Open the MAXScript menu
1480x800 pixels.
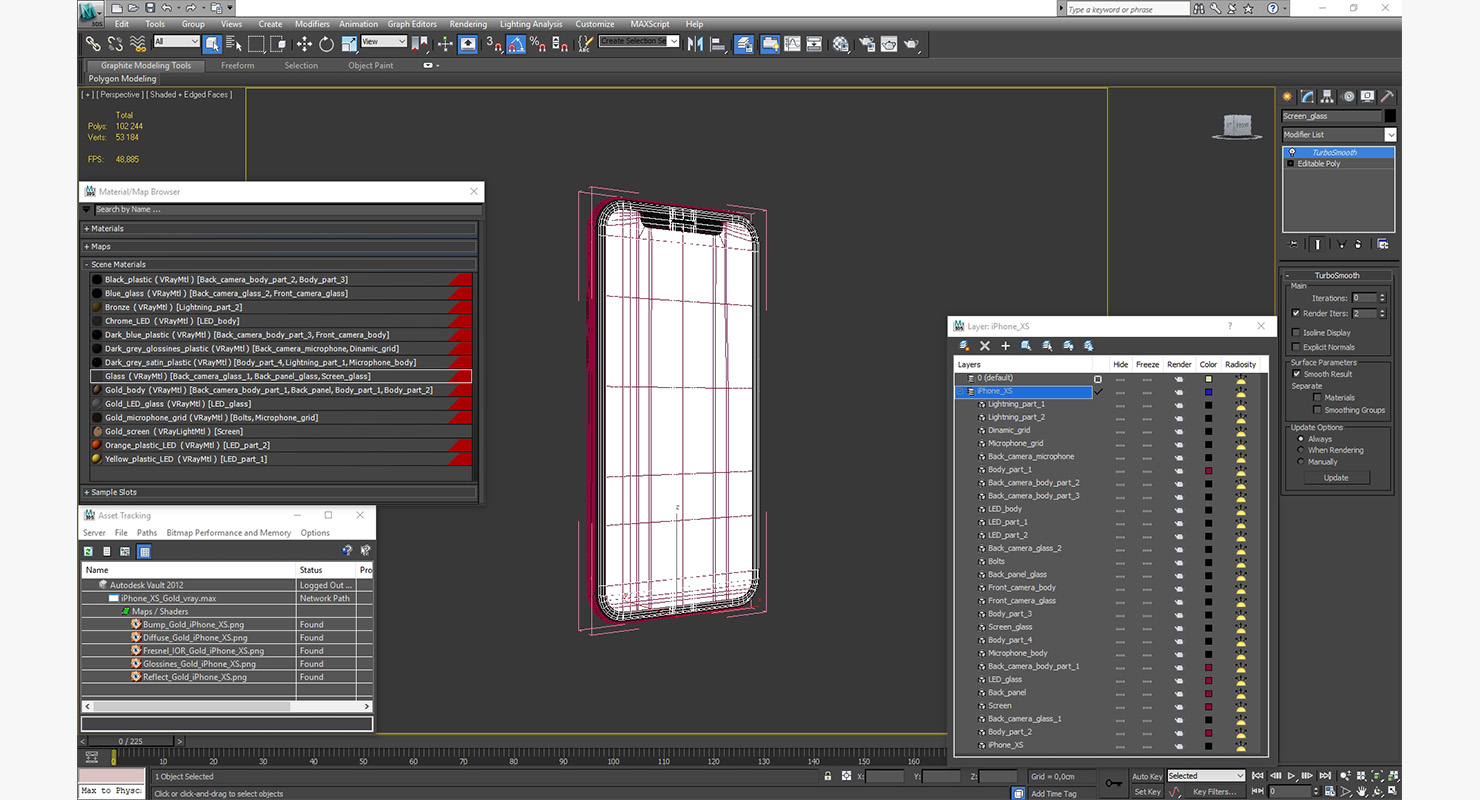tap(650, 24)
